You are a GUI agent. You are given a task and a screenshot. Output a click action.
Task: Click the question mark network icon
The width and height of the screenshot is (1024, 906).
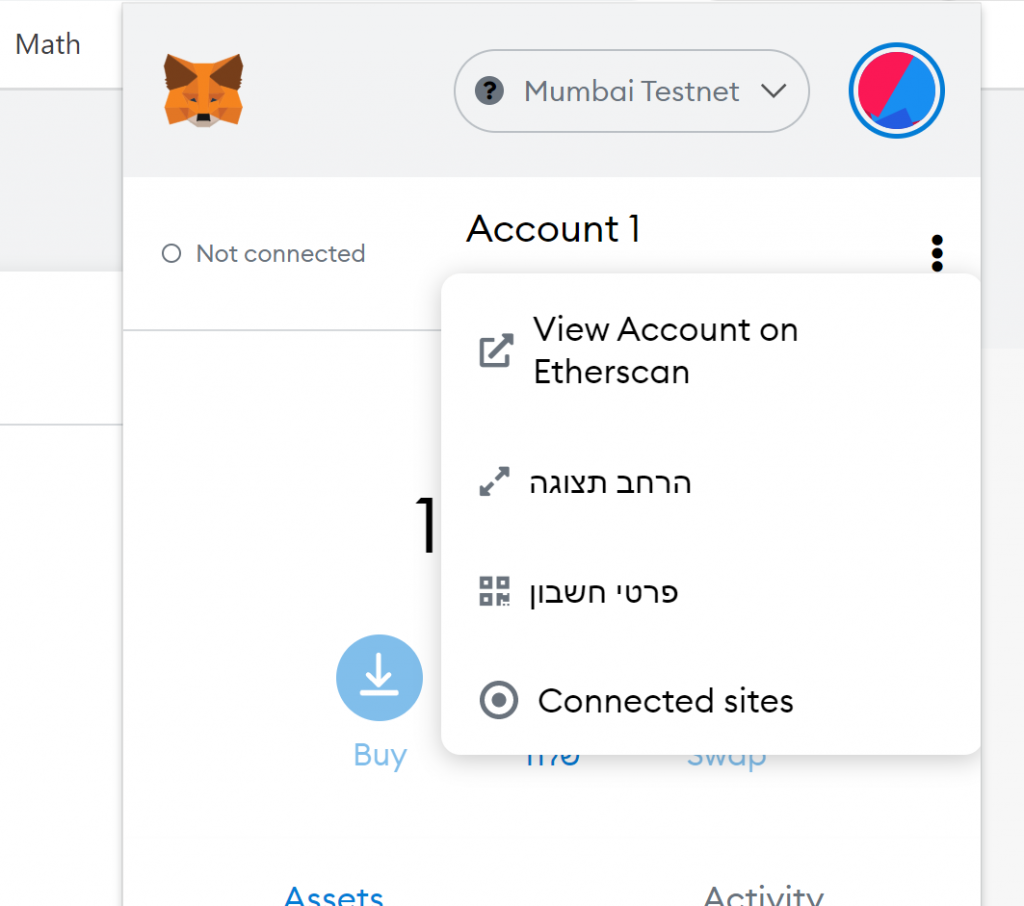point(488,92)
